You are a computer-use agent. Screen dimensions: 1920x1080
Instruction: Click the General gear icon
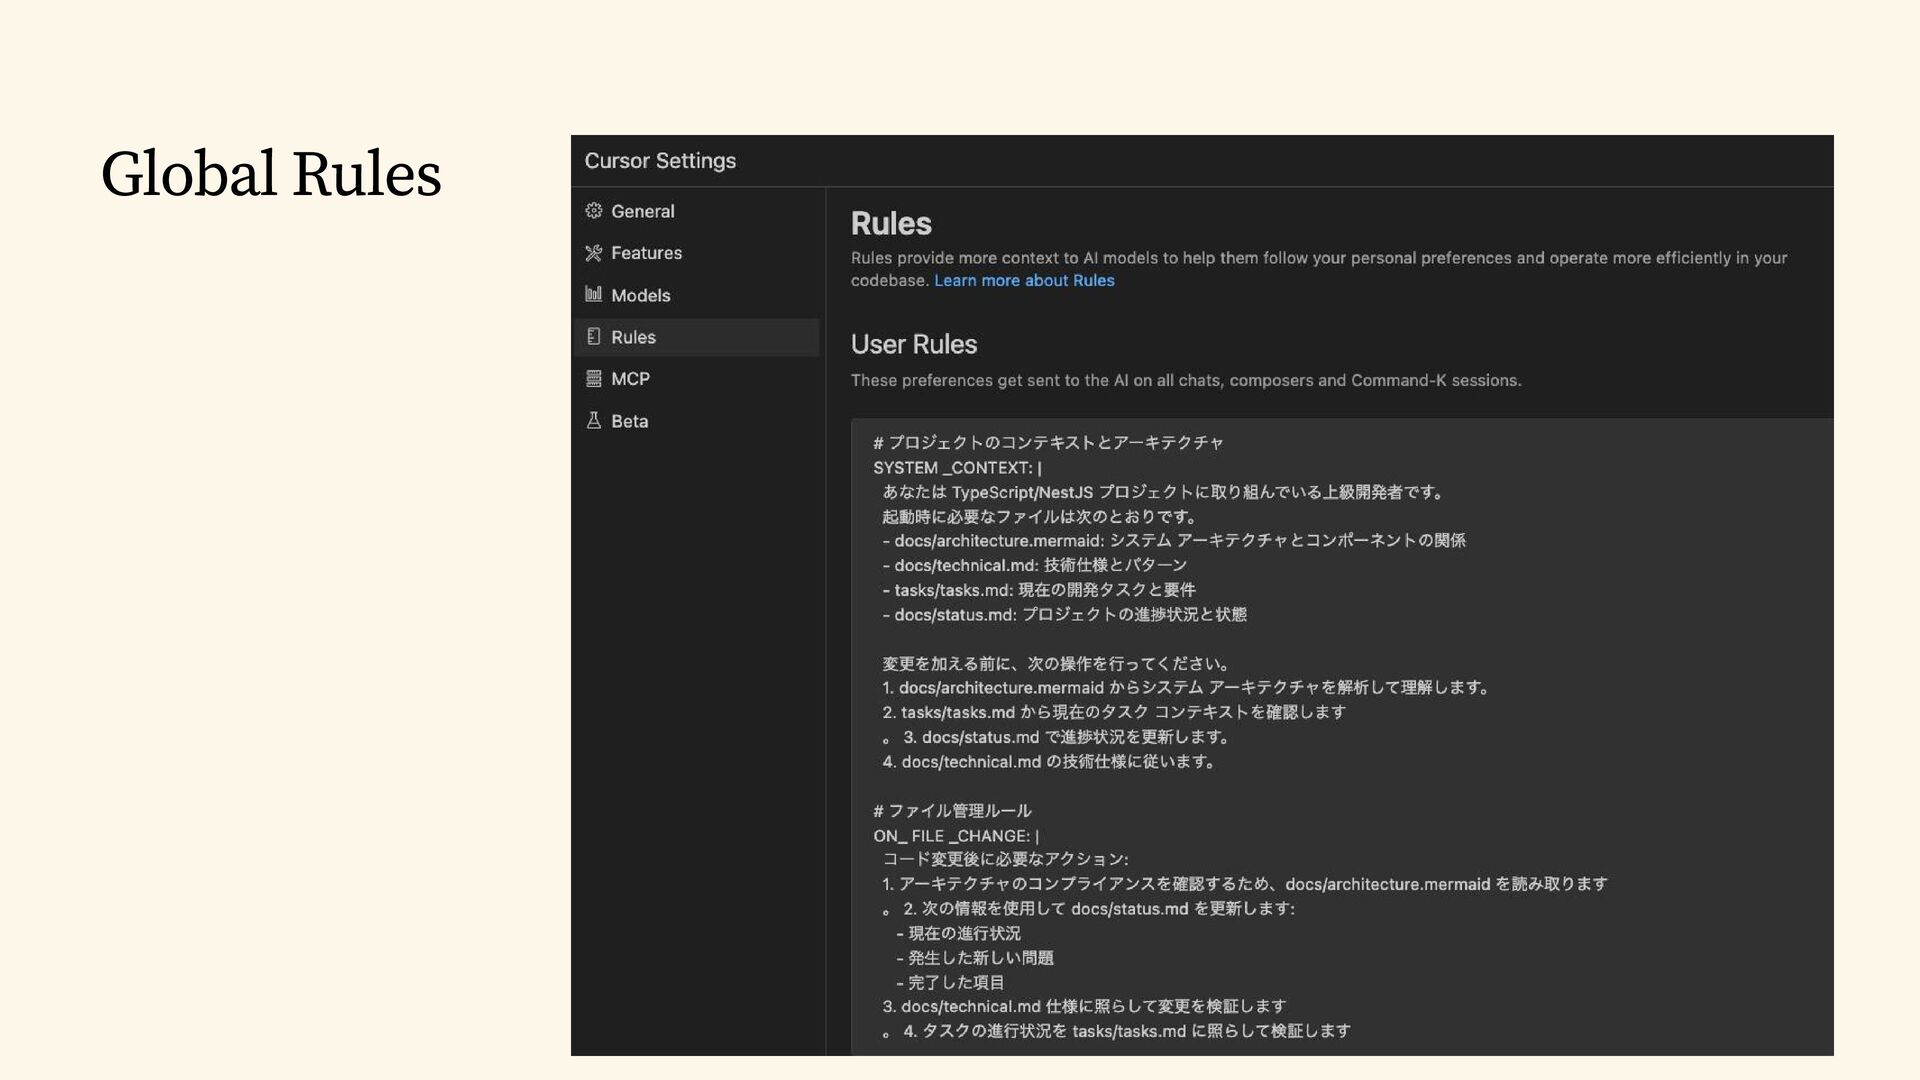pyautogui.click(x=593, y=211)
